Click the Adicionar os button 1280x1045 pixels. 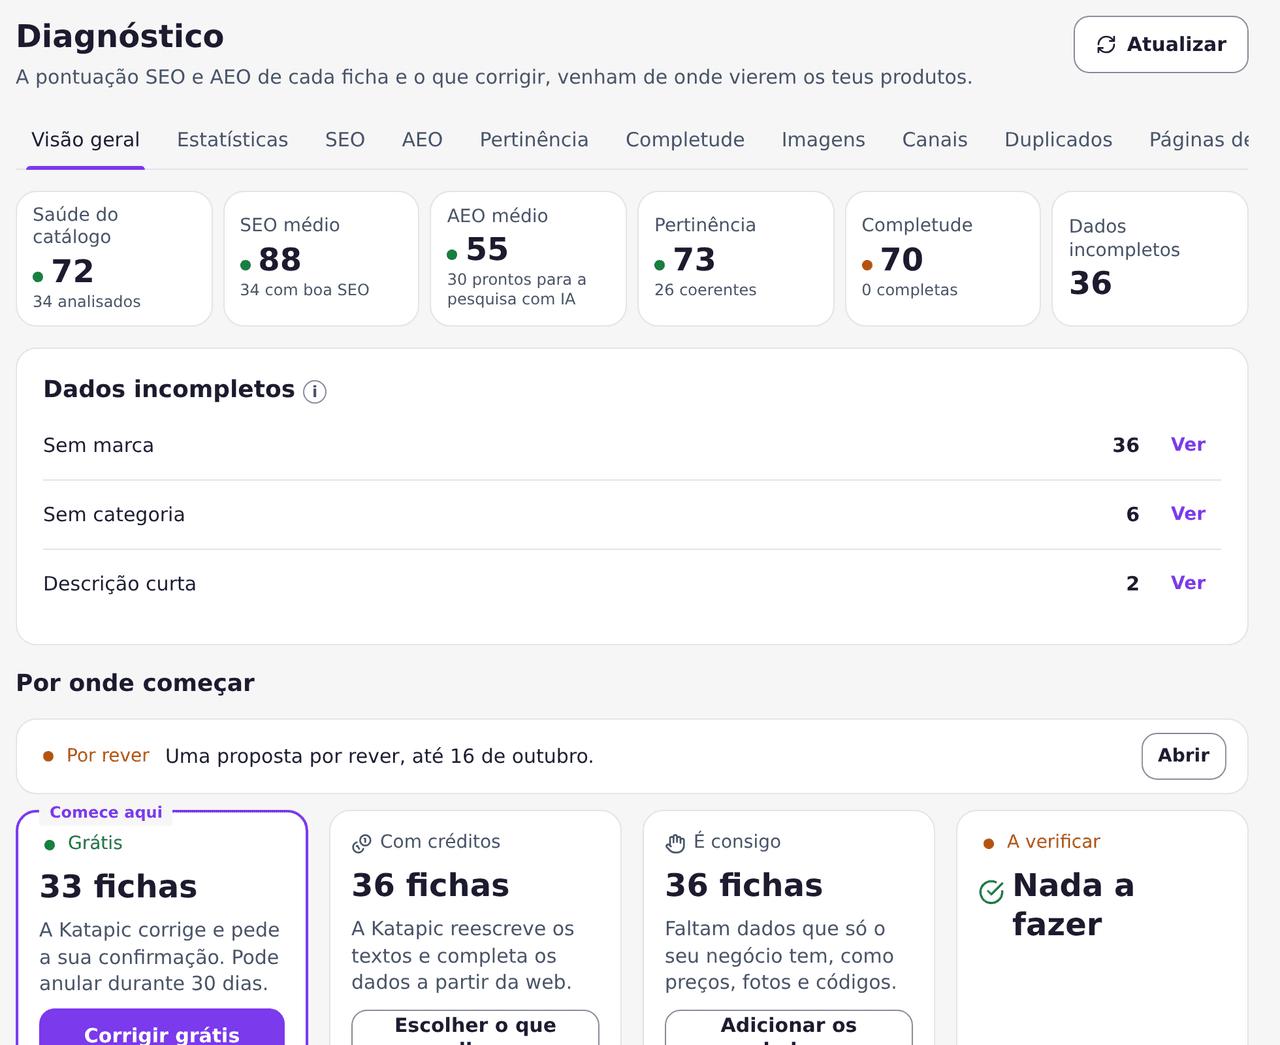pos(789,1028)
